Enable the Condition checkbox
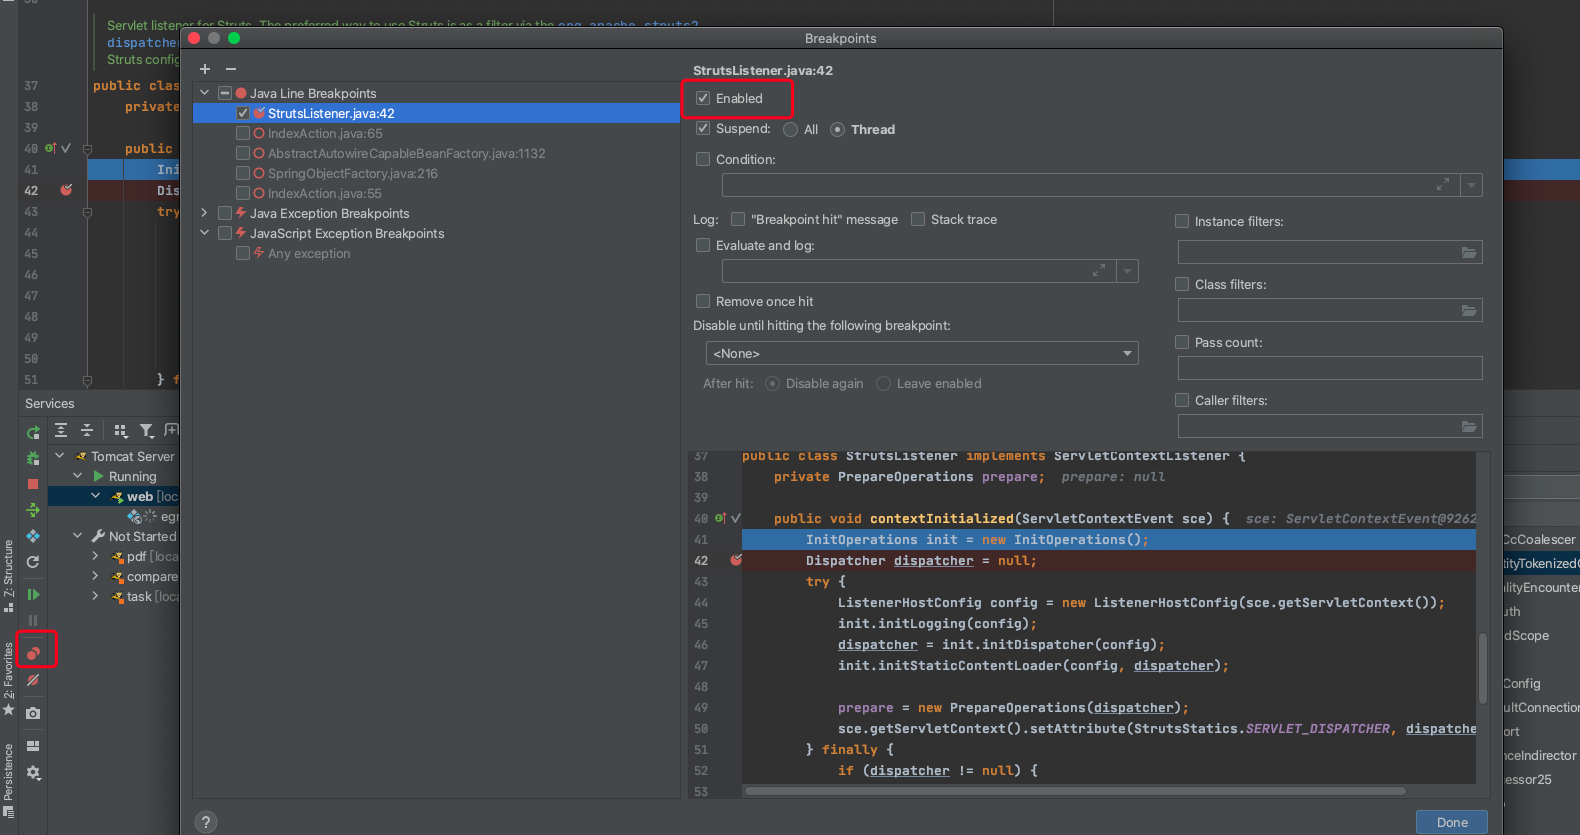The width and height of the screenshot is (1580, 835). point(703,159)
